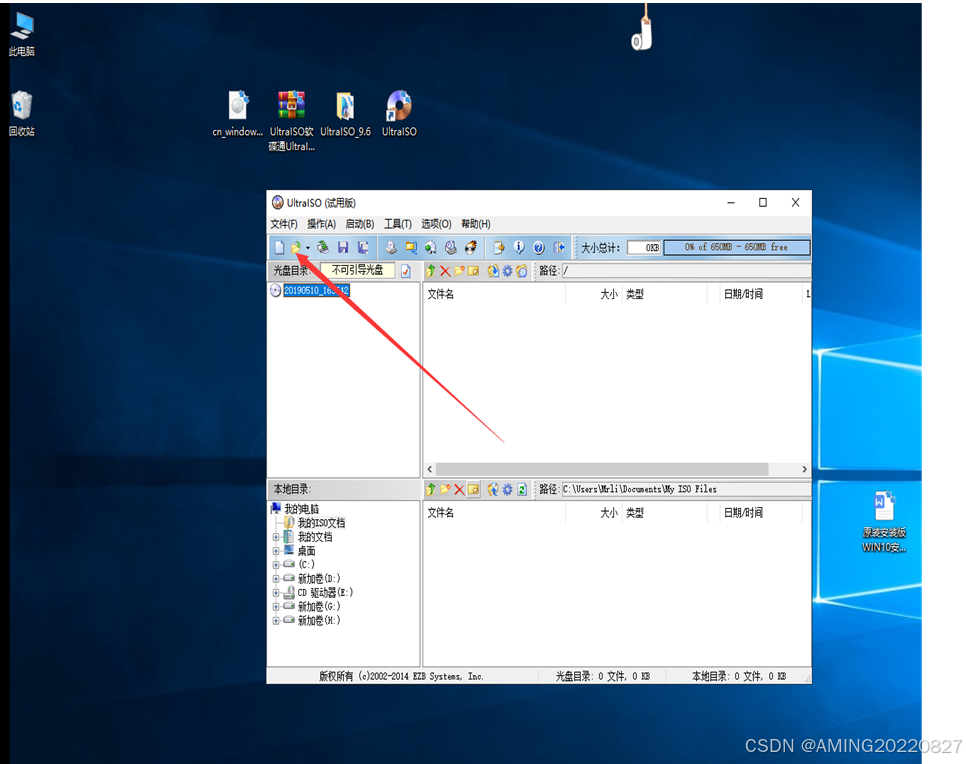
Task: Select the 20190510 disc root node
Action: tap(317, 290)
